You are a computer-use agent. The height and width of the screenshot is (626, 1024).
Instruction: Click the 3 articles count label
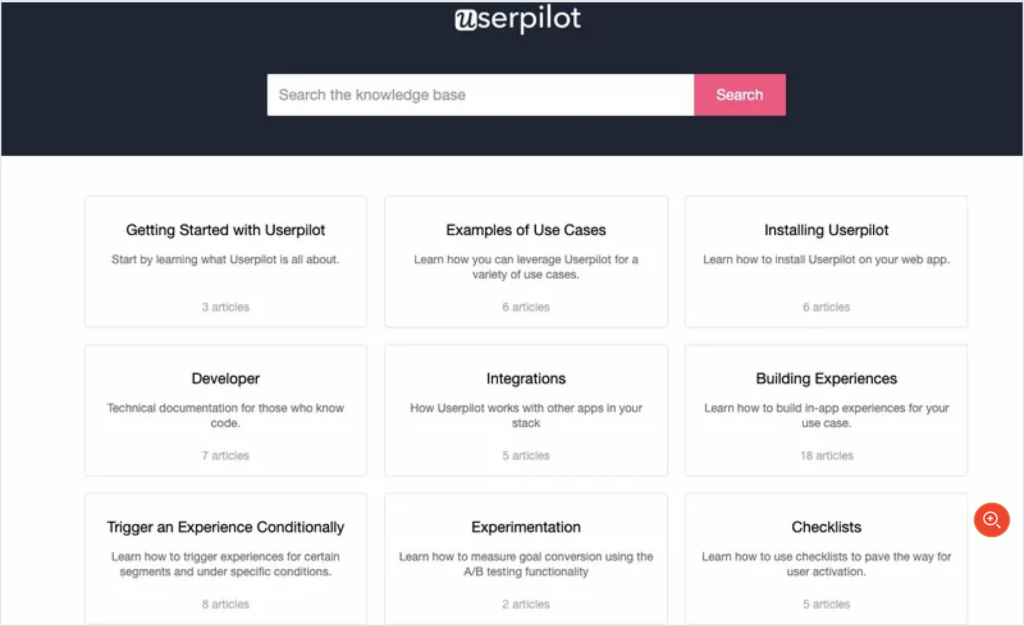[225, 307]
